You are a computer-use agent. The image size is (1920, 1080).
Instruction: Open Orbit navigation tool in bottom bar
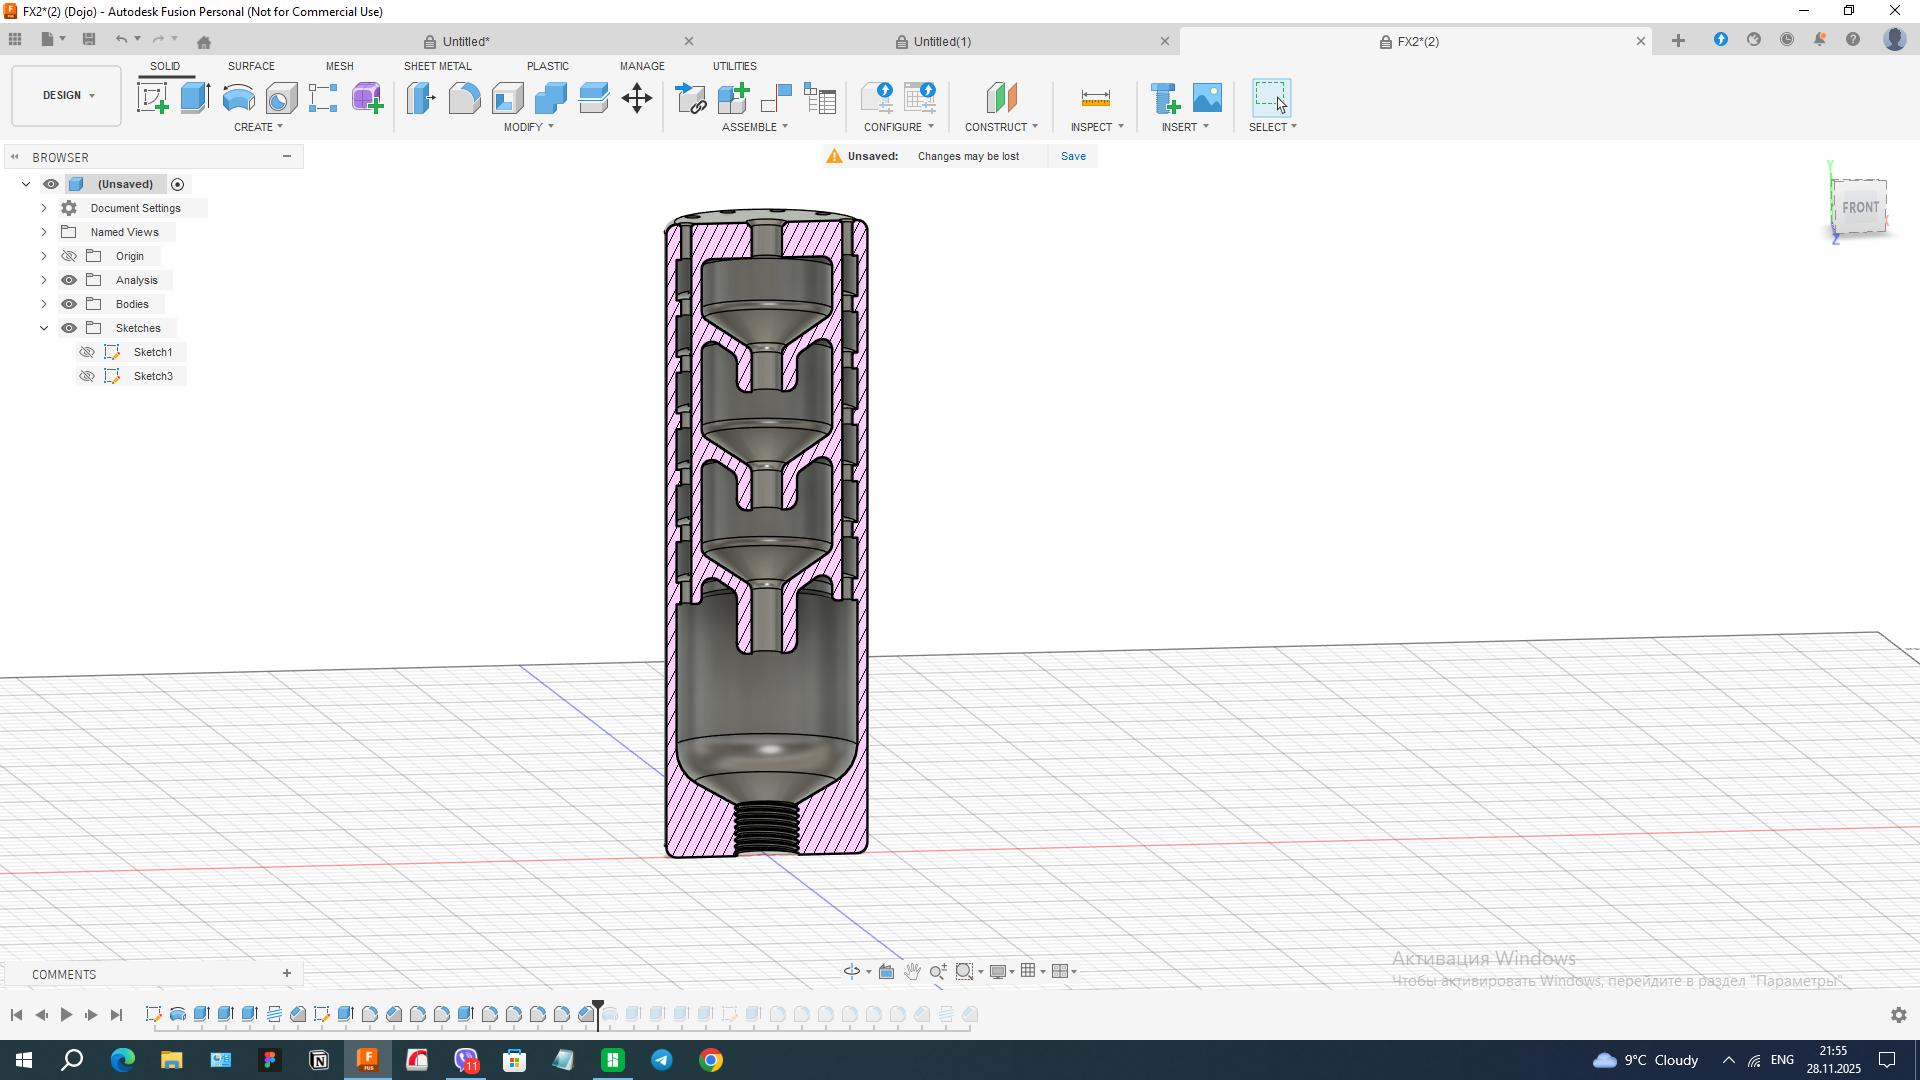(852, 971)
